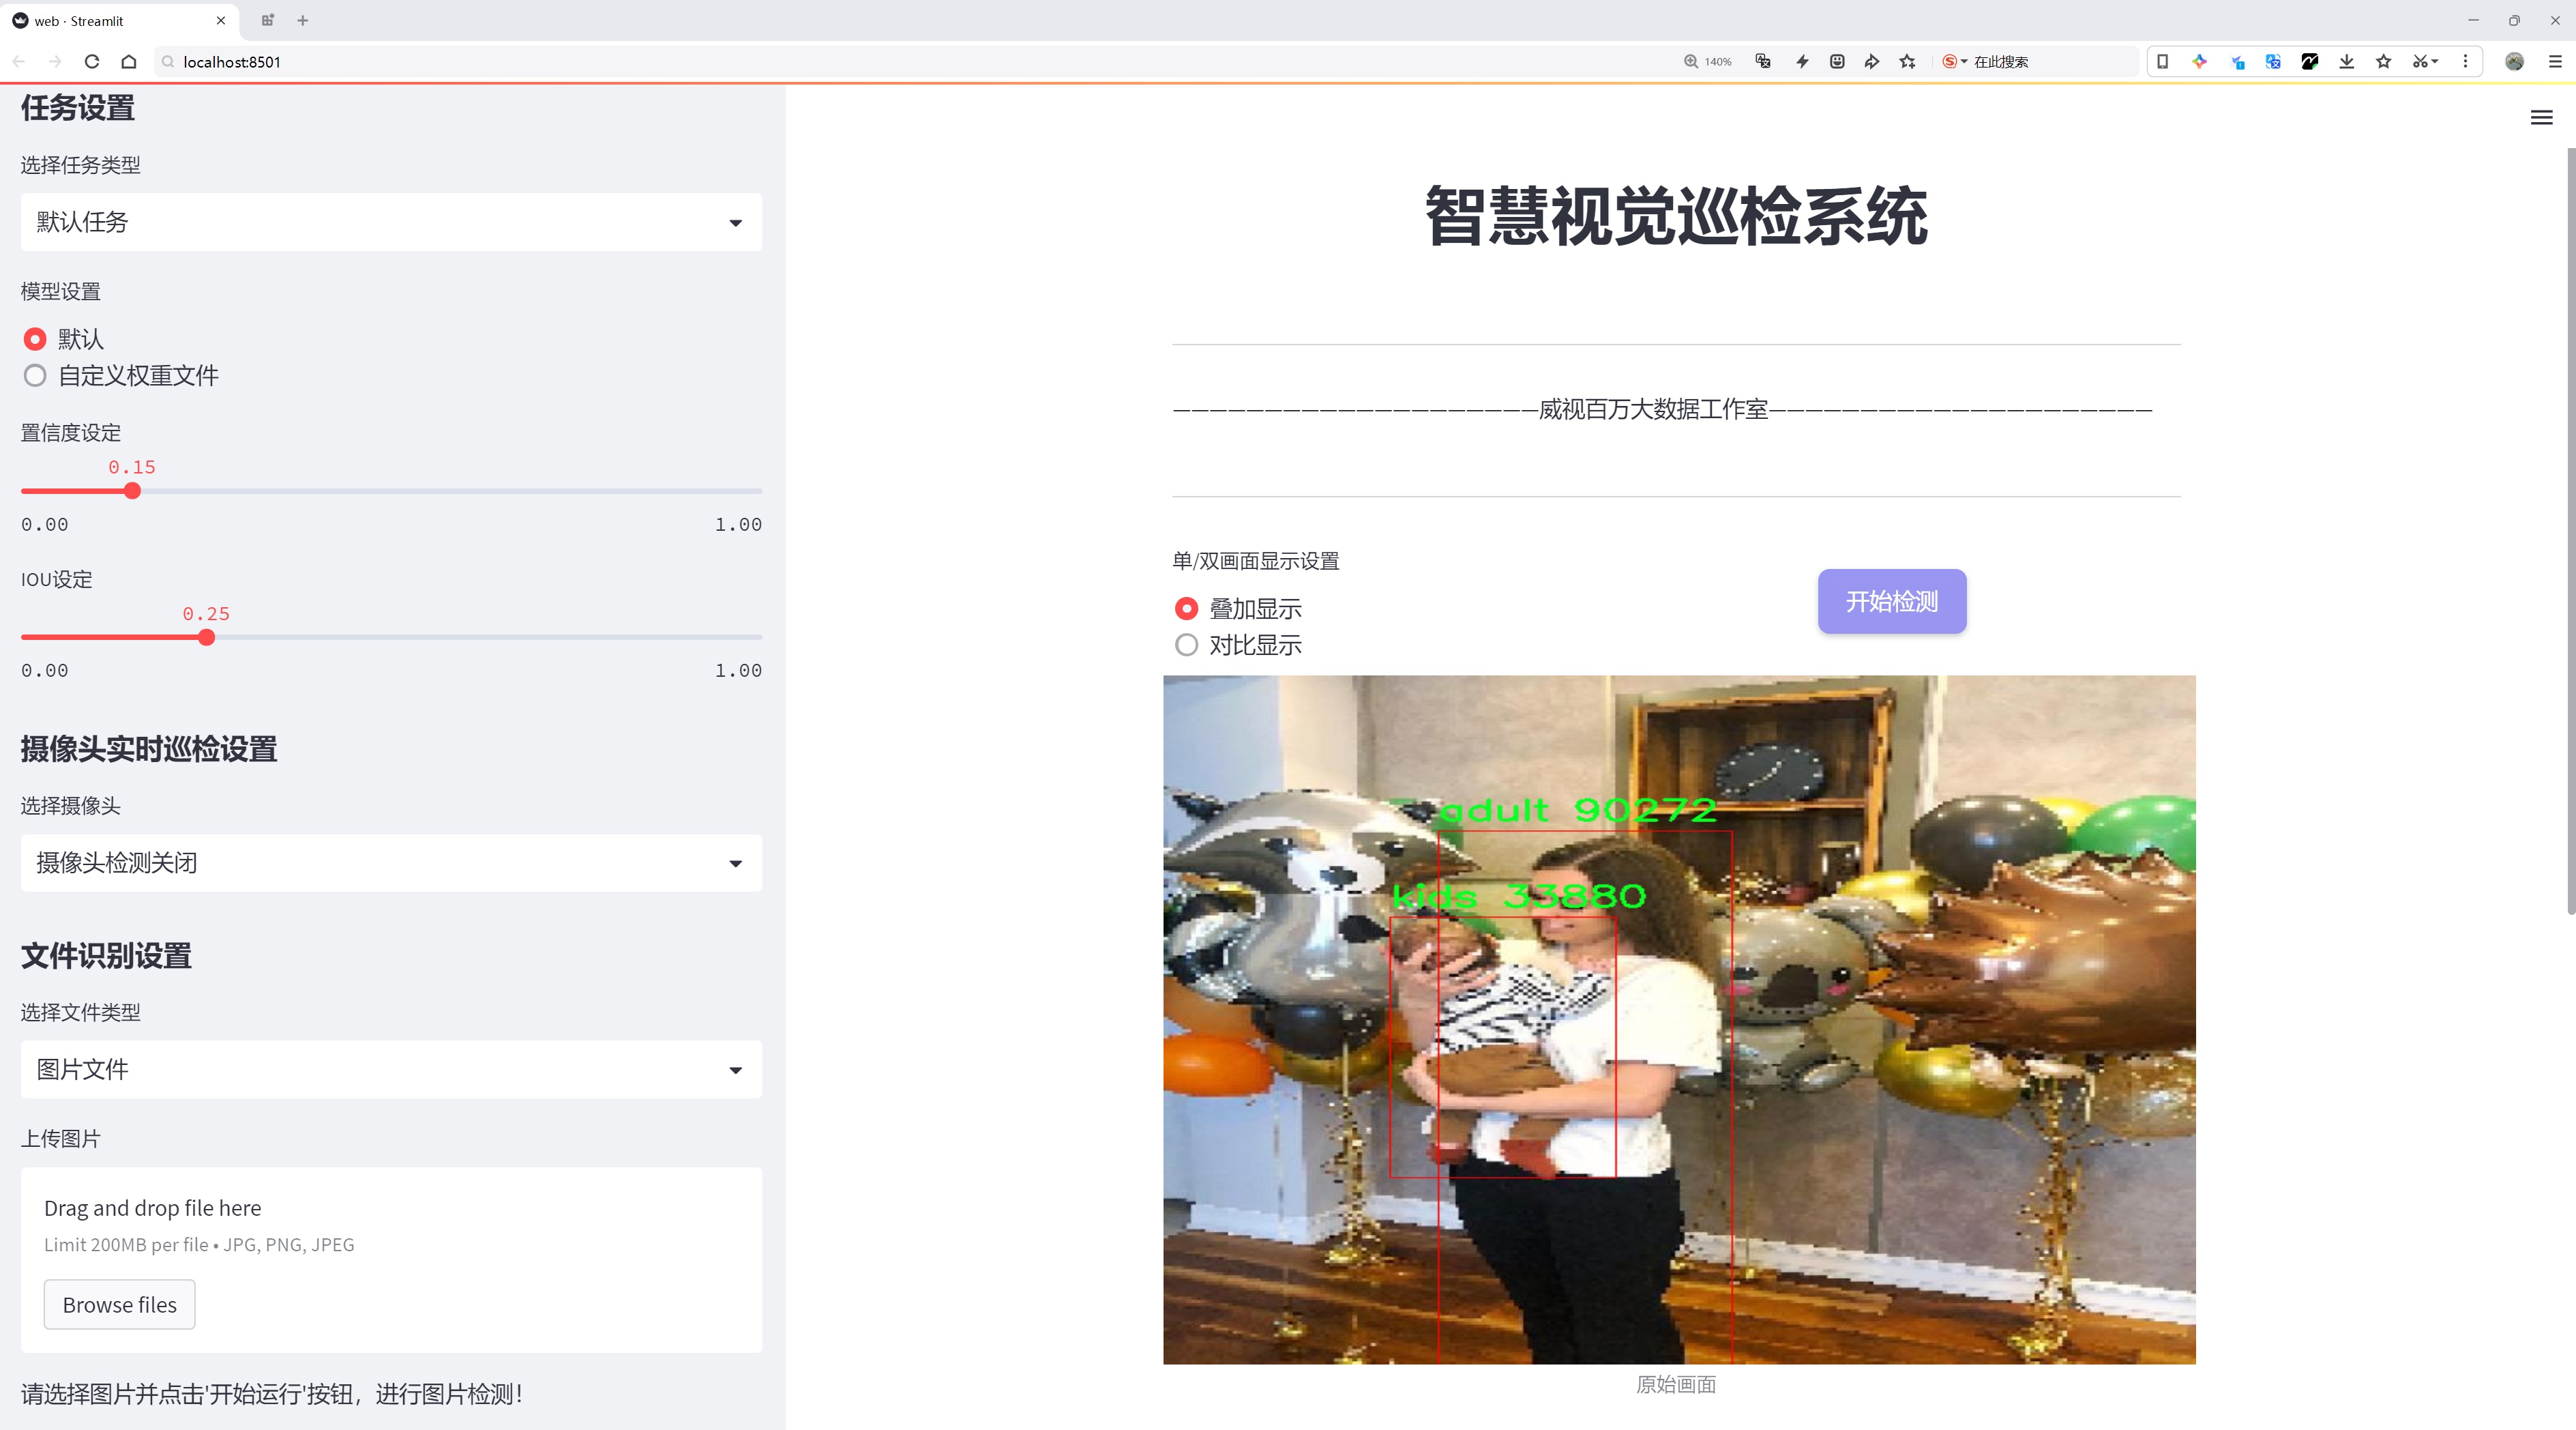This screenshot has width=2576, height=1430.
Task: Add bookmark with the star-plus icon
Action: [x=1908, y=61]
